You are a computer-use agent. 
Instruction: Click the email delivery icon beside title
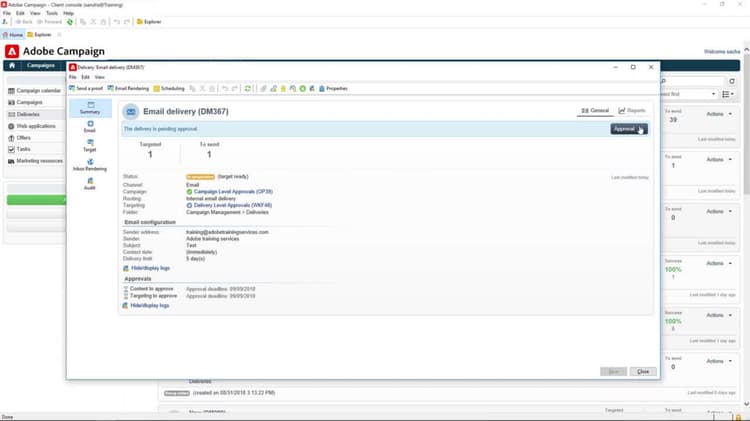click(131, 111)
